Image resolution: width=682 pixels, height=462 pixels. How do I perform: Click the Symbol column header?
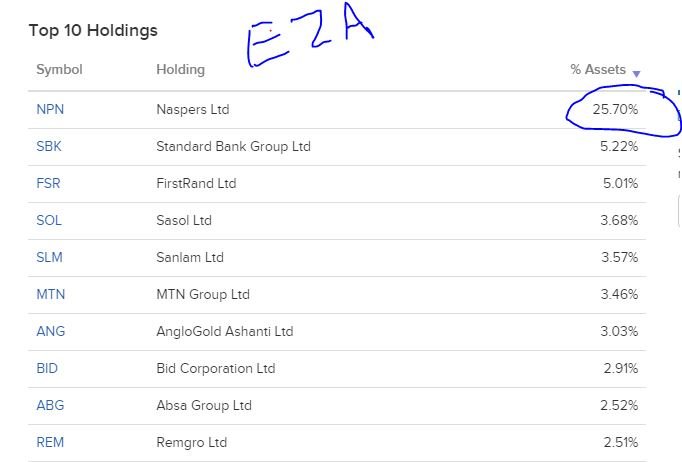[x=59, y=70]
